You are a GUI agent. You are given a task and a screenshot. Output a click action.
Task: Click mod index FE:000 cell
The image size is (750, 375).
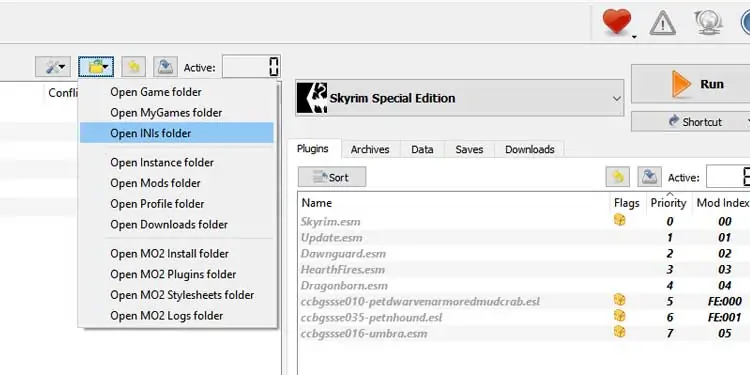coord(725,301)
